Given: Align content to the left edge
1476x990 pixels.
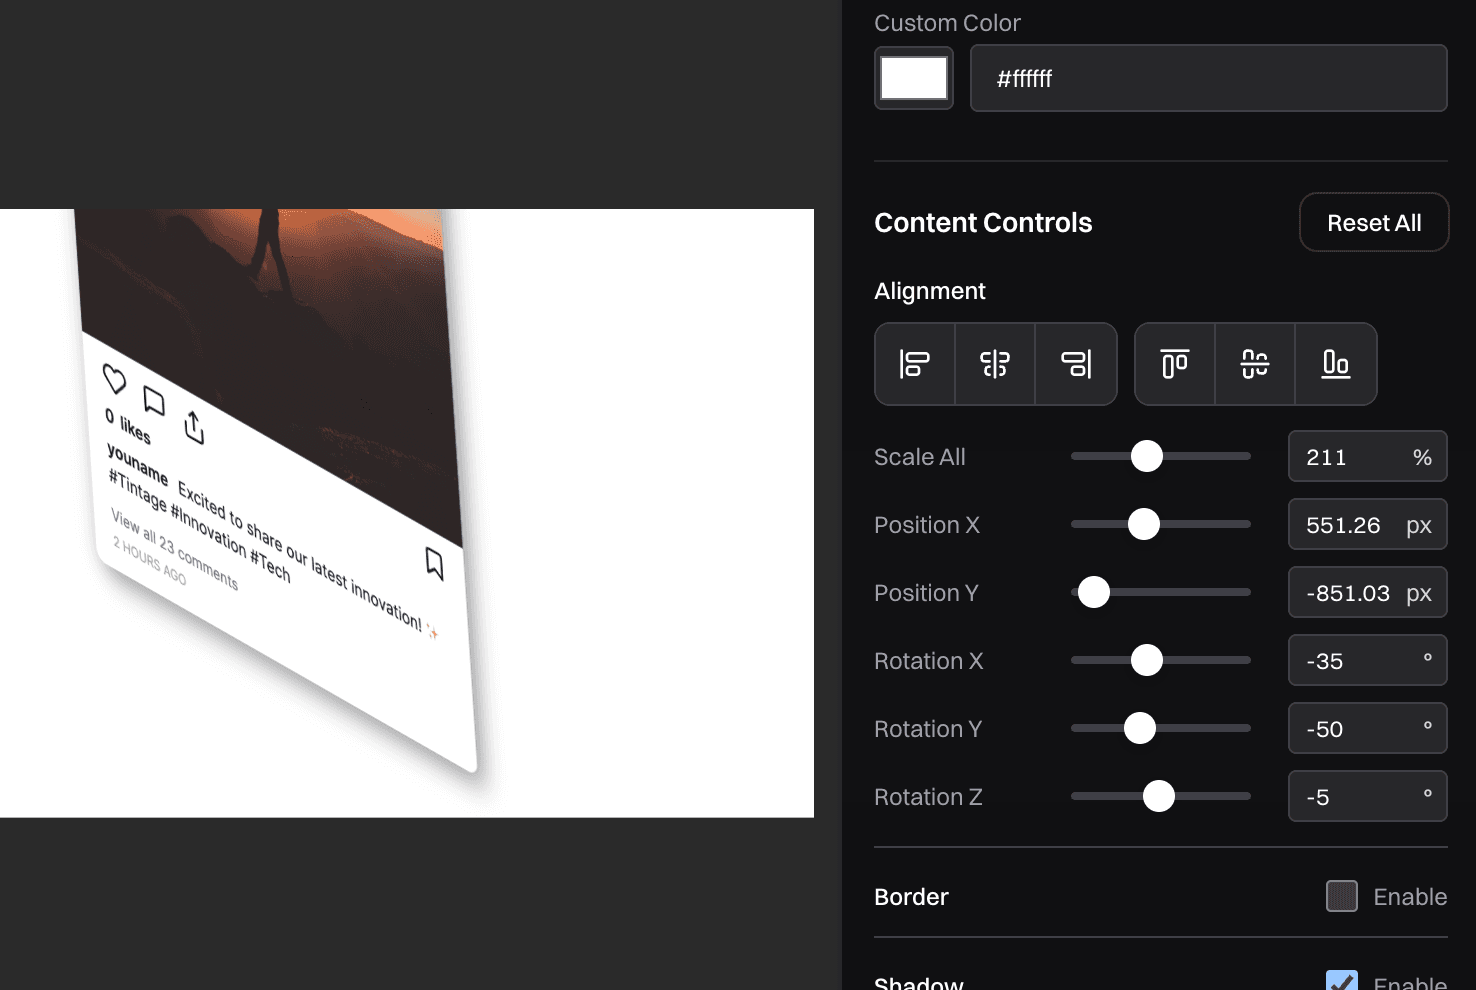Looking at the screenshot, I should click(x=915, y=364).
